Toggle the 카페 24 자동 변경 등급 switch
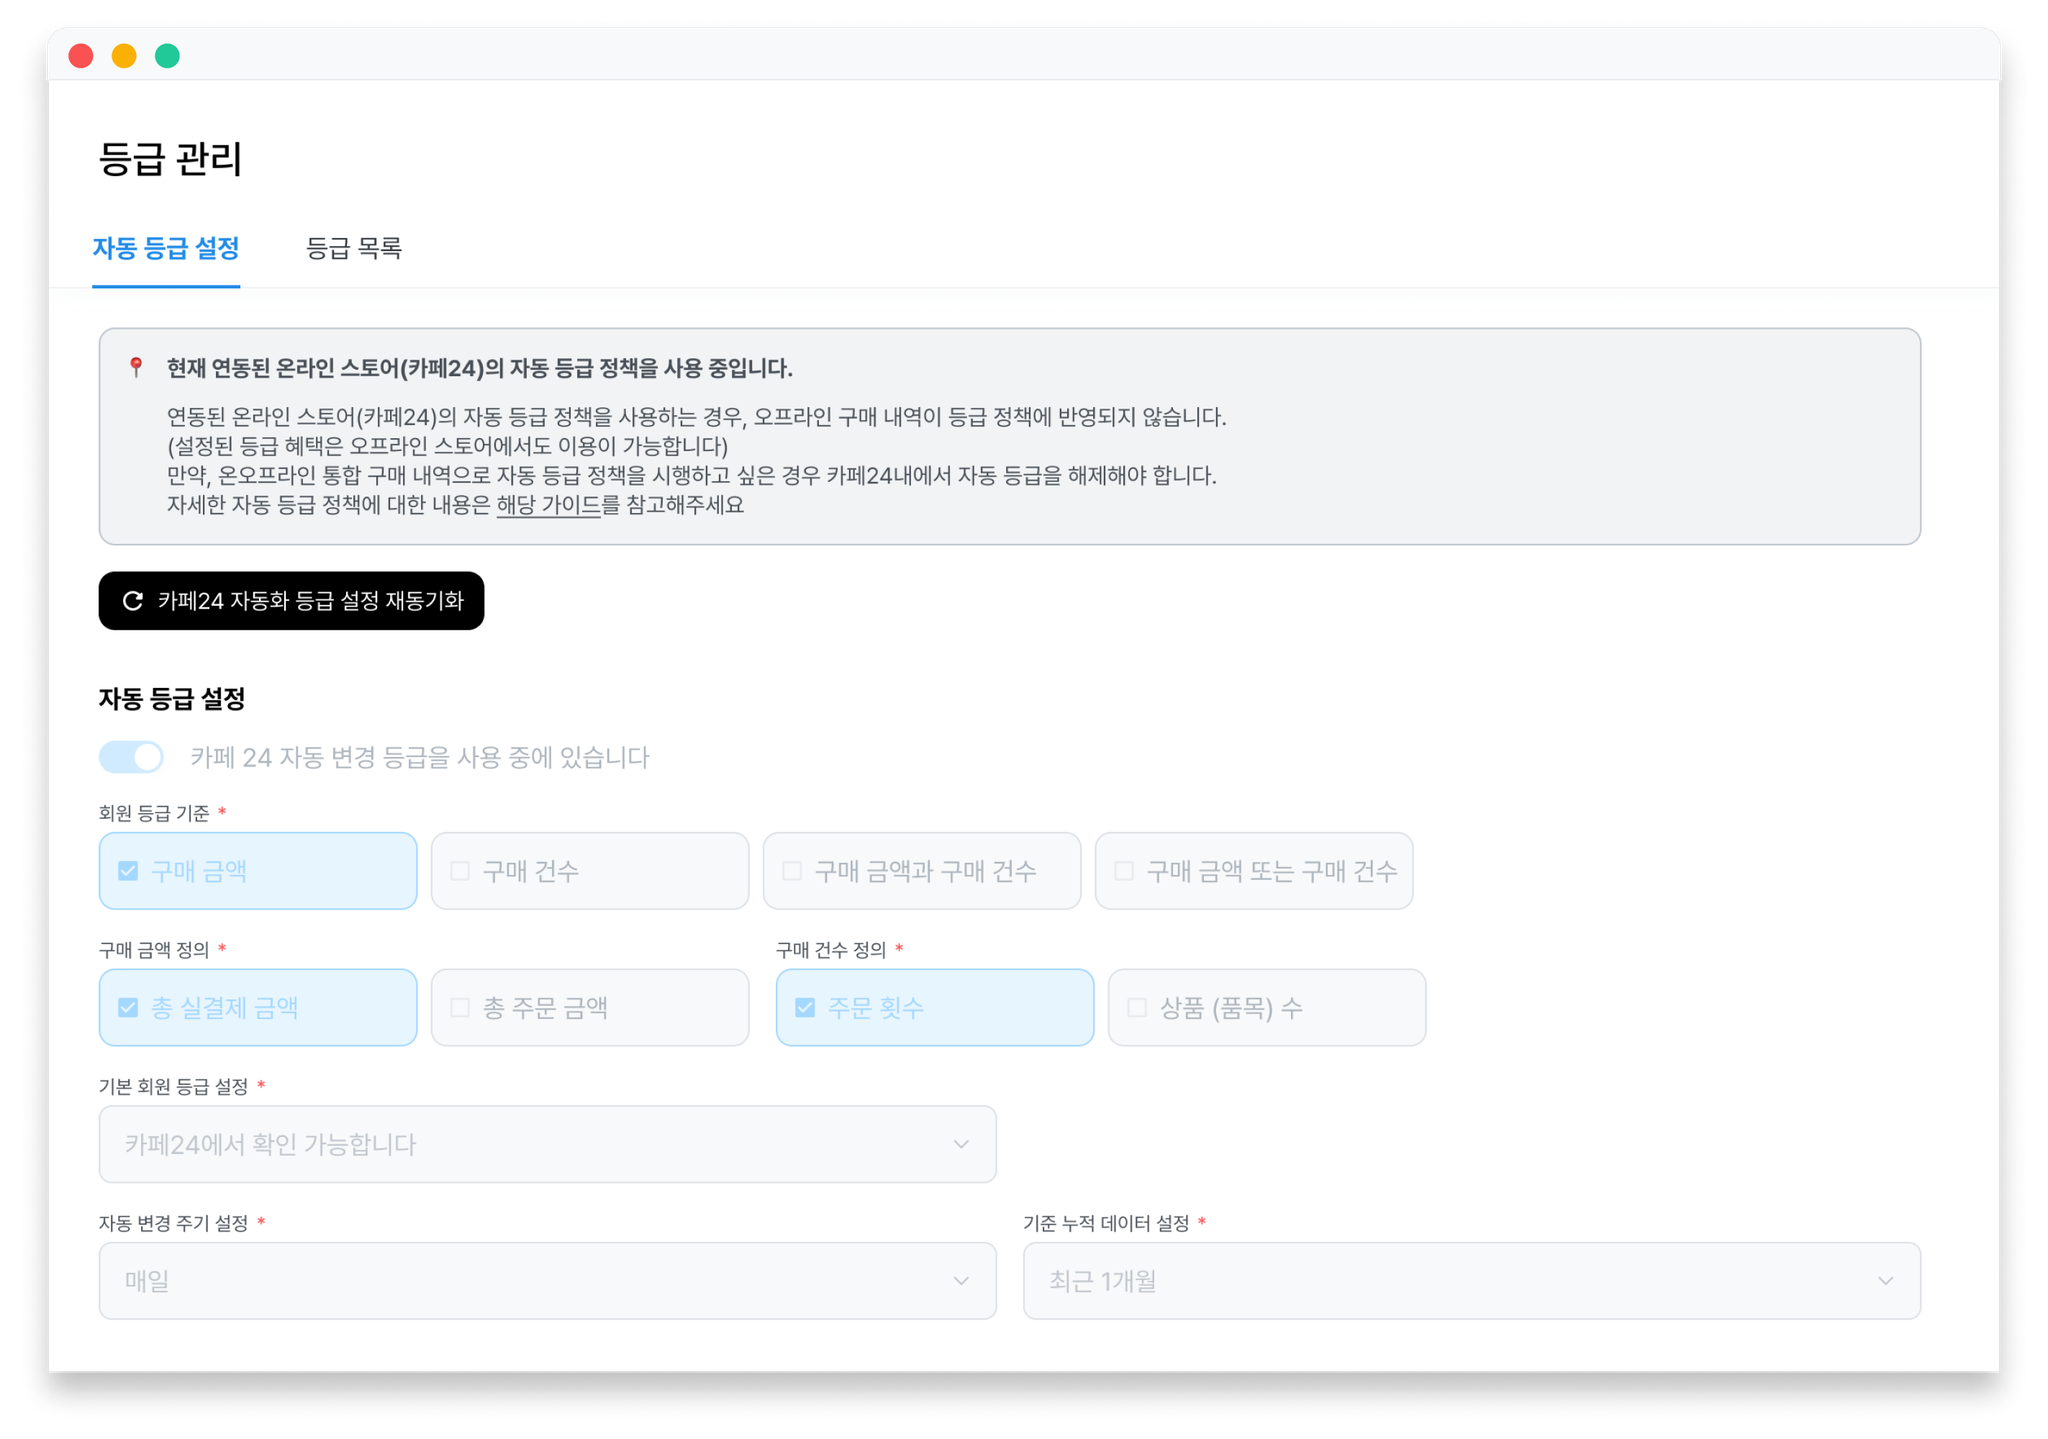Screen dimensions: 2048x1439 click(x=132, y=757)
